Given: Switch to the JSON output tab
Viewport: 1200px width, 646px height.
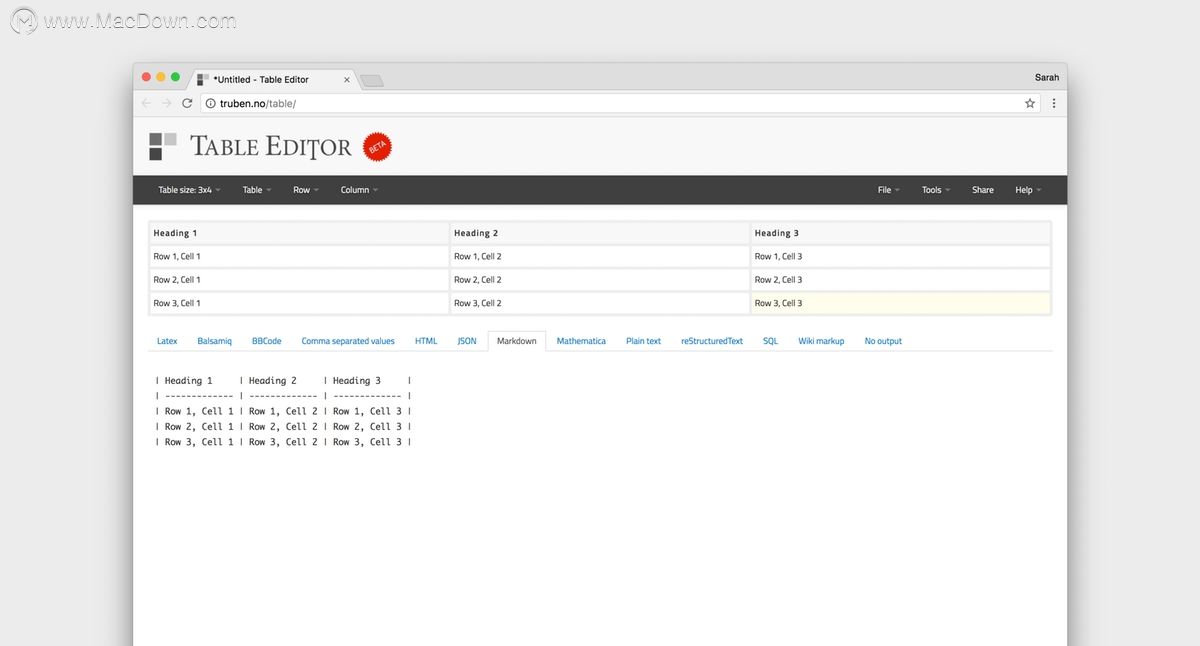Looking at the screenshot, I should click(467, 341).
